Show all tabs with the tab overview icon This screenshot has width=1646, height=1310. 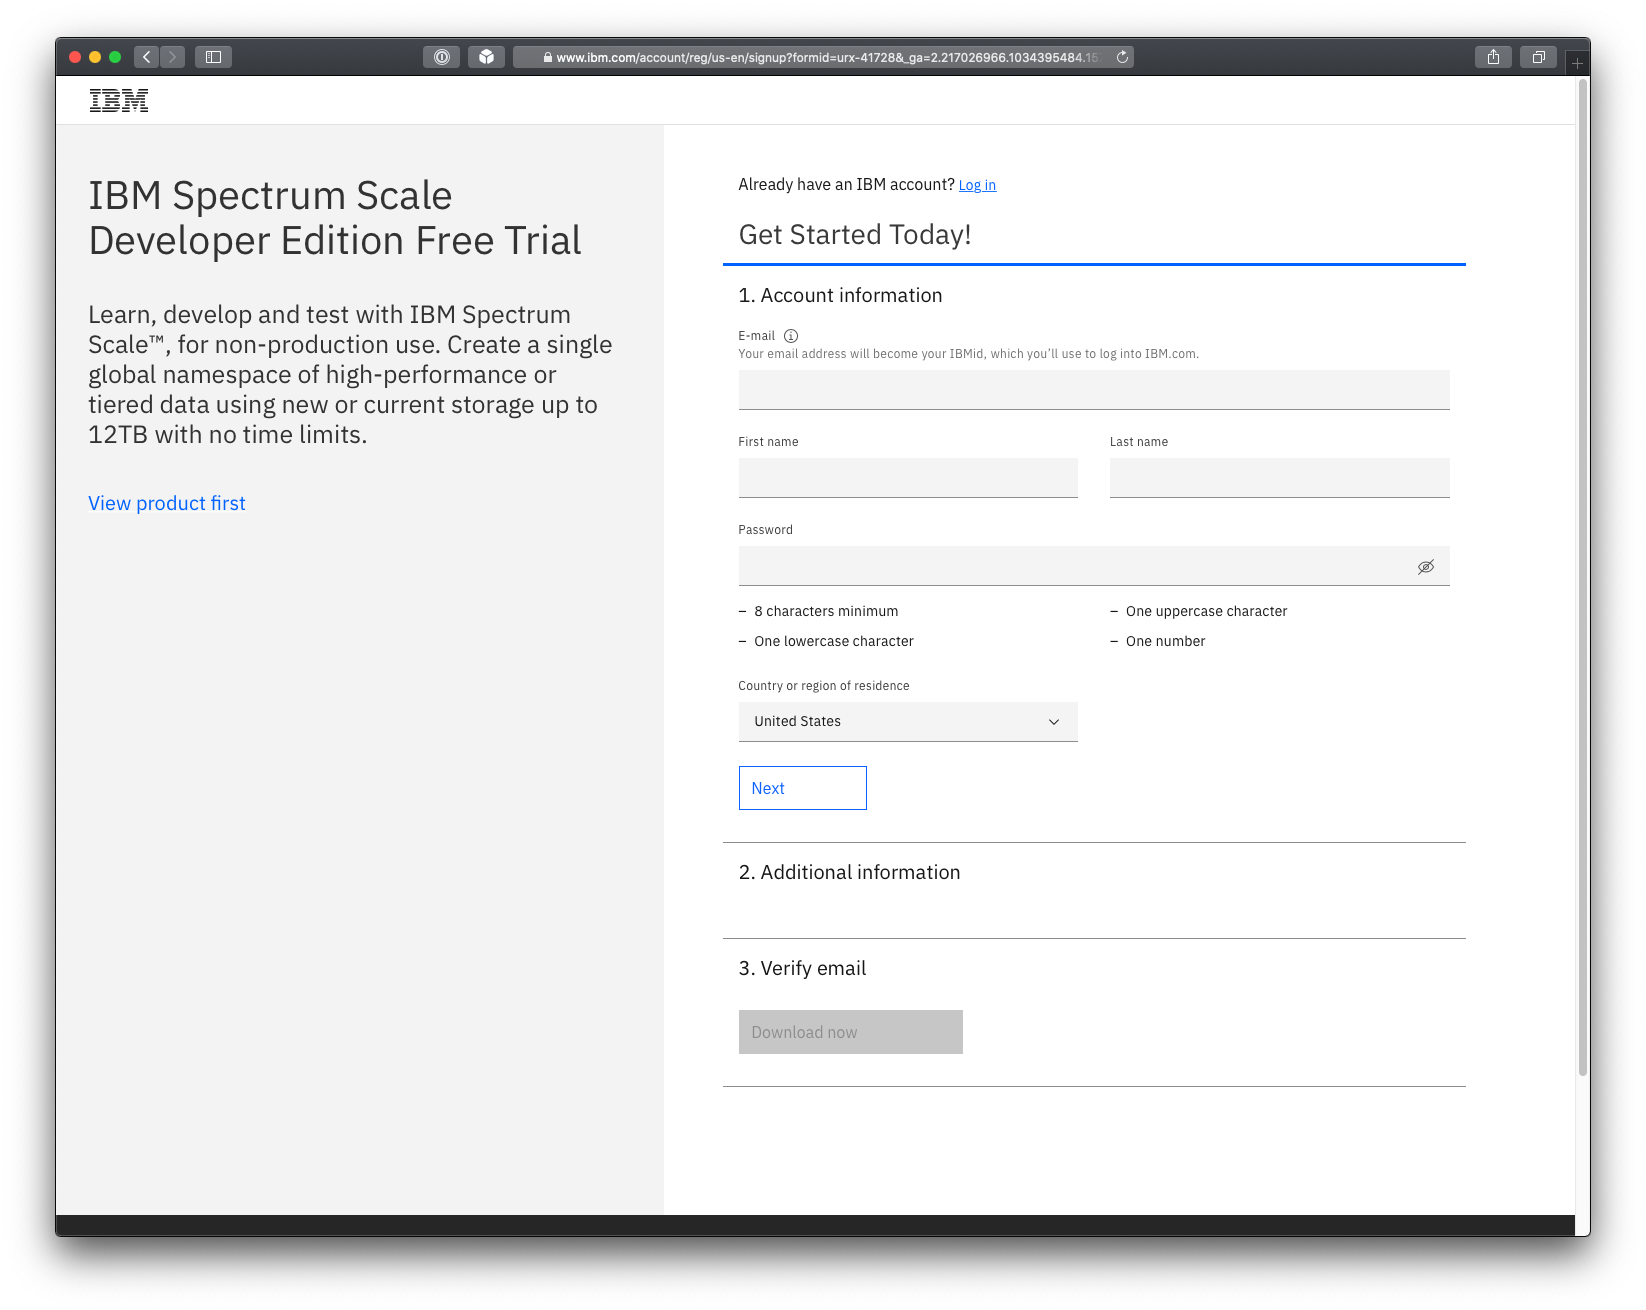coord(1537,57)
